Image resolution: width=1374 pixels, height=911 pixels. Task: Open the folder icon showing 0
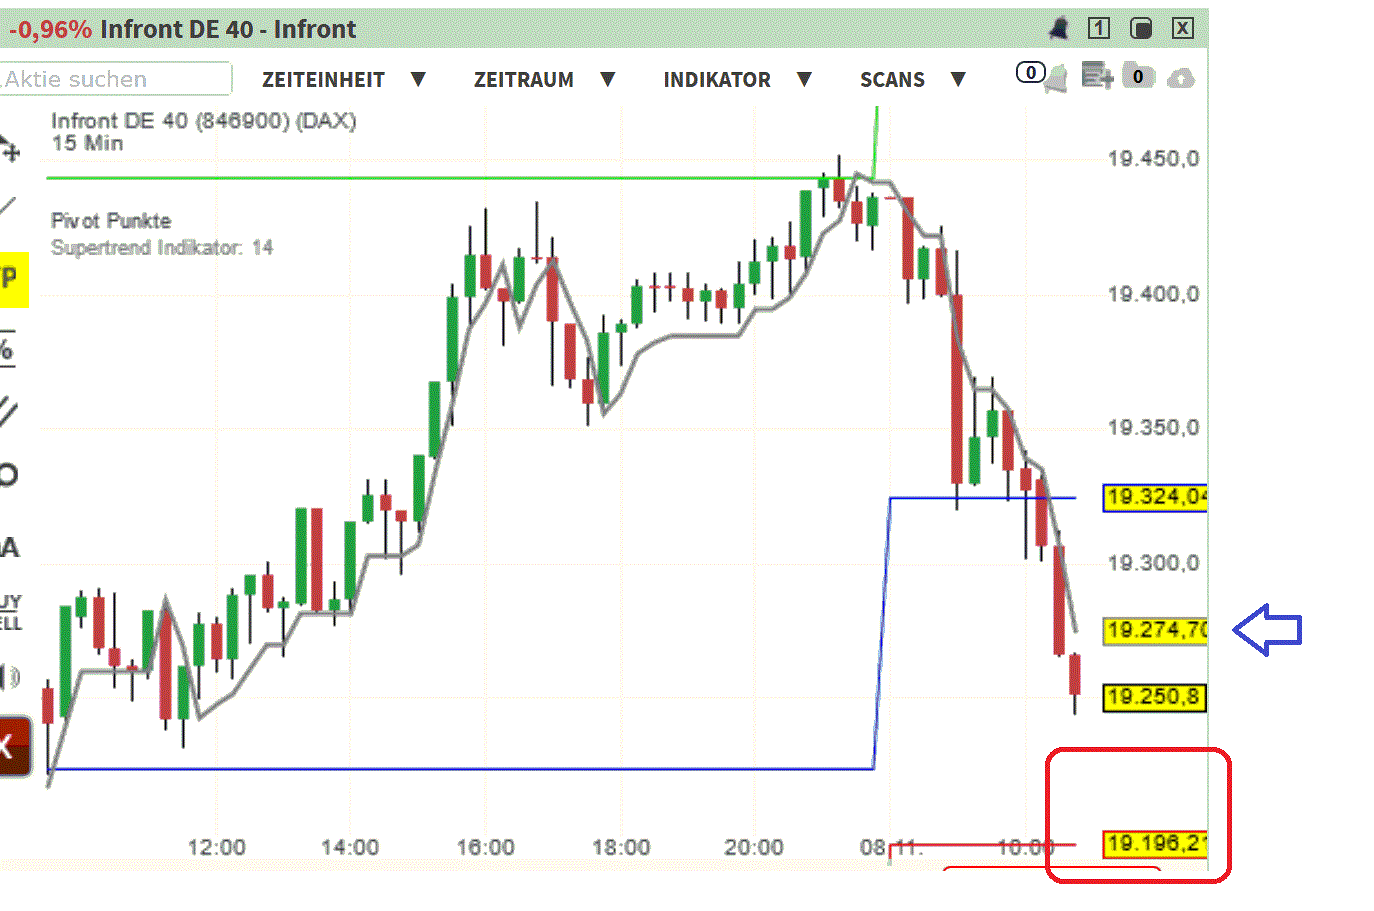(1138, 76)
